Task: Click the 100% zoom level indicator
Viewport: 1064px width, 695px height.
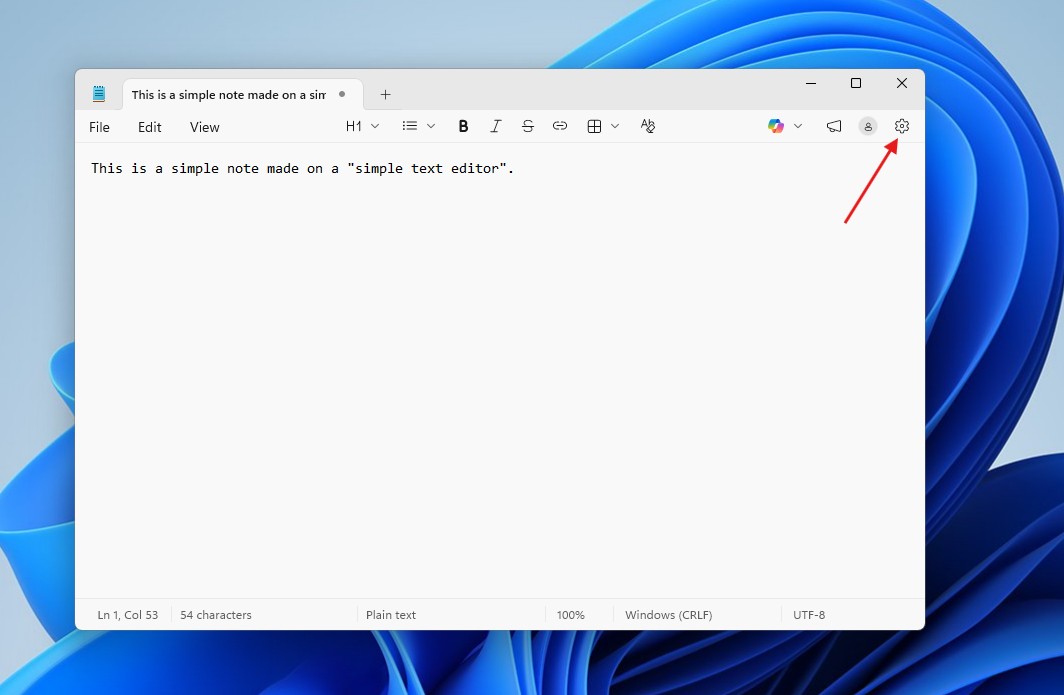Action: [x=570, y=615]
